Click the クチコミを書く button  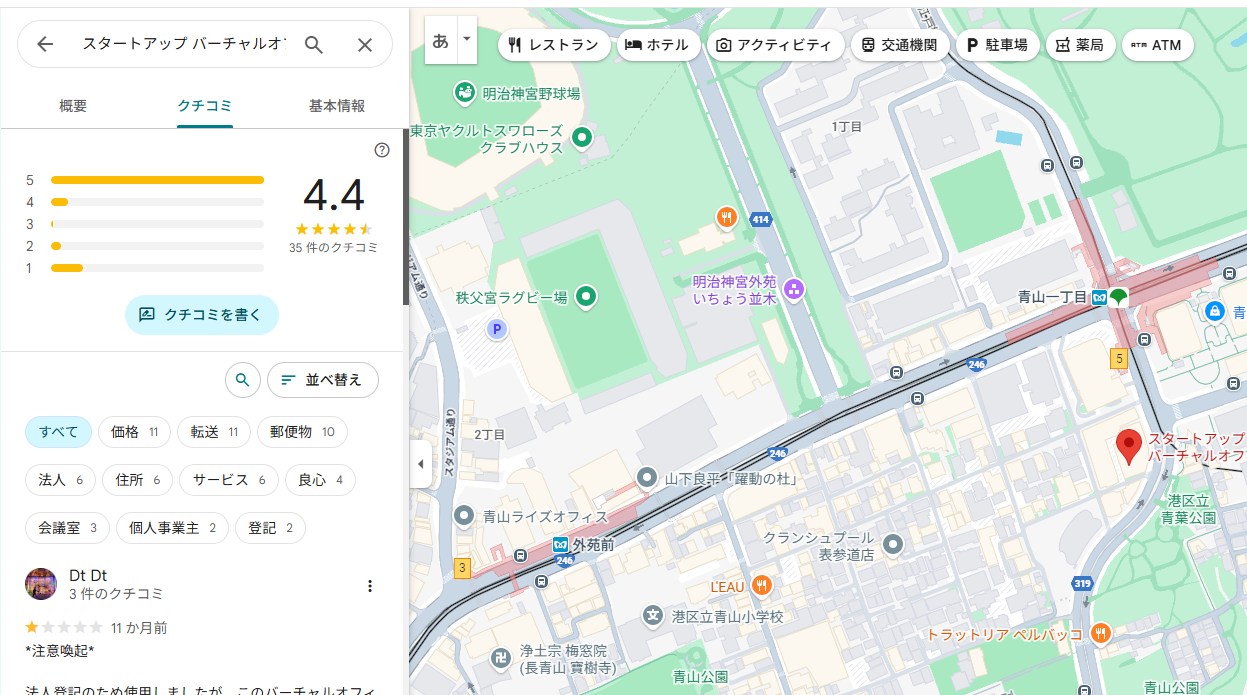click(x=202, y=314)
